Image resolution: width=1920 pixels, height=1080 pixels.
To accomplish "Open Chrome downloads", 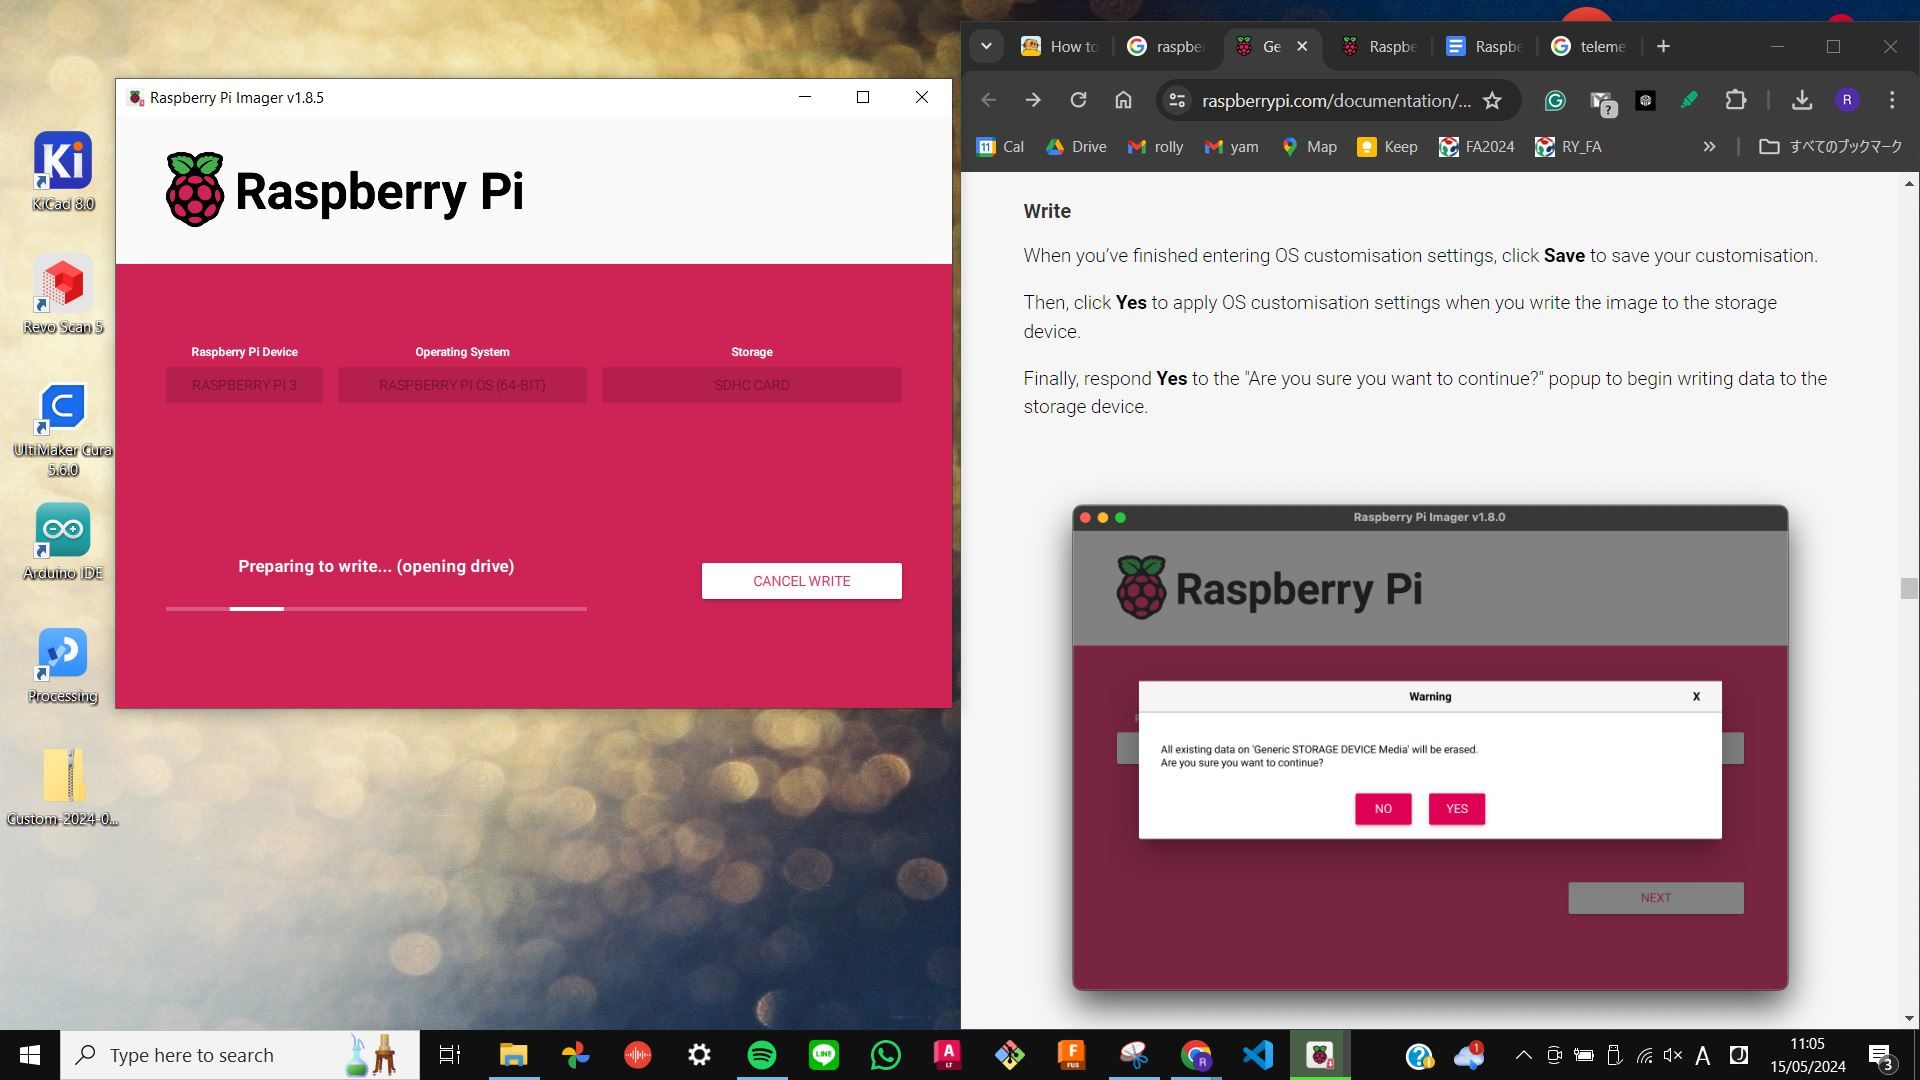I will pyautogui.click(x=1801, y=100).
